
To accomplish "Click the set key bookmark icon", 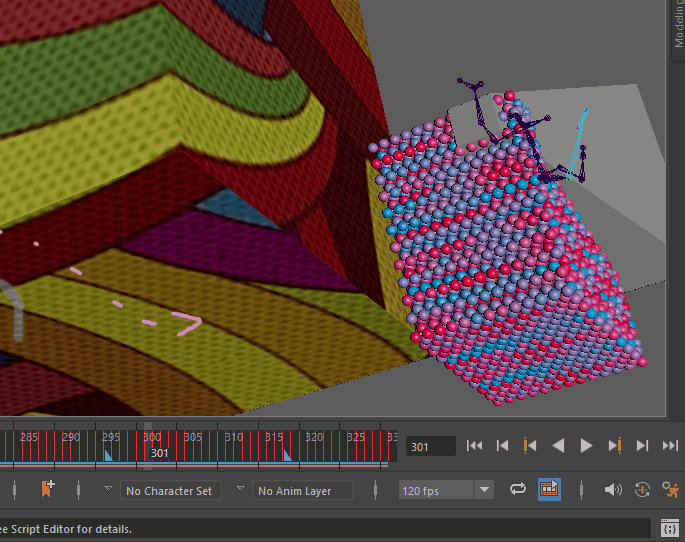I will (47, 490).
